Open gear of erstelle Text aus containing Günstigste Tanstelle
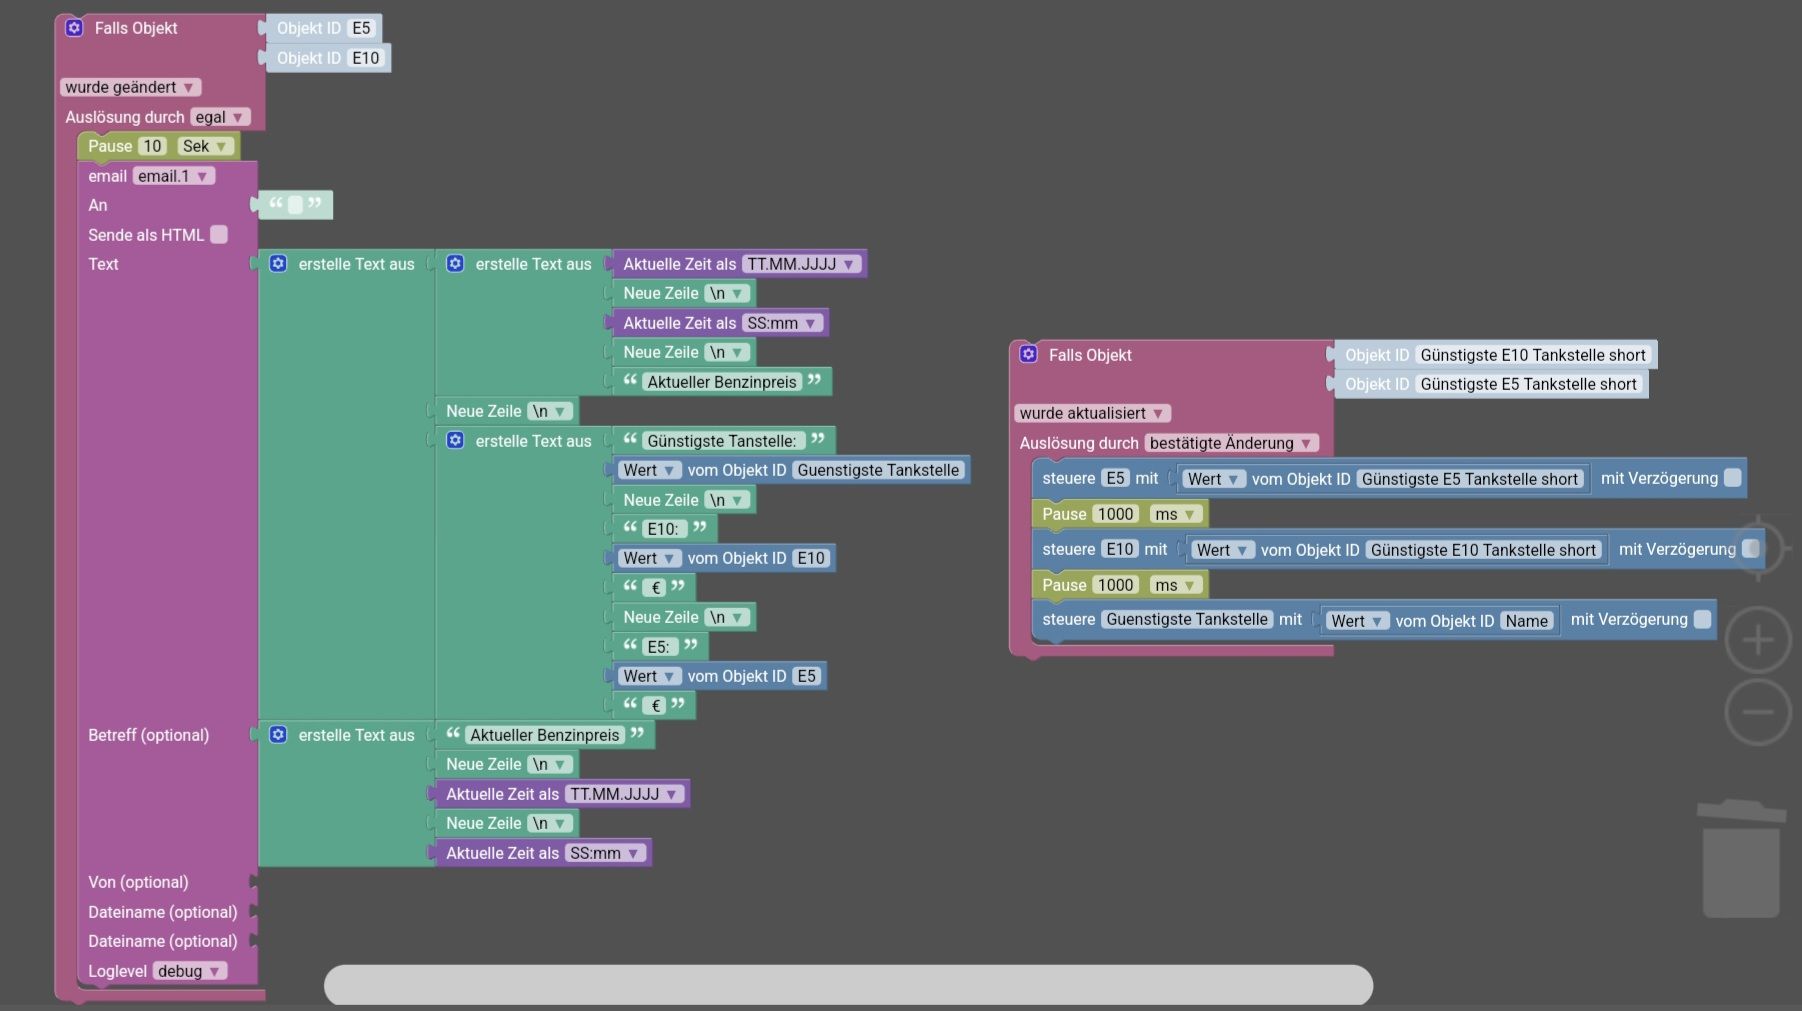 click(x=455, y=441)
